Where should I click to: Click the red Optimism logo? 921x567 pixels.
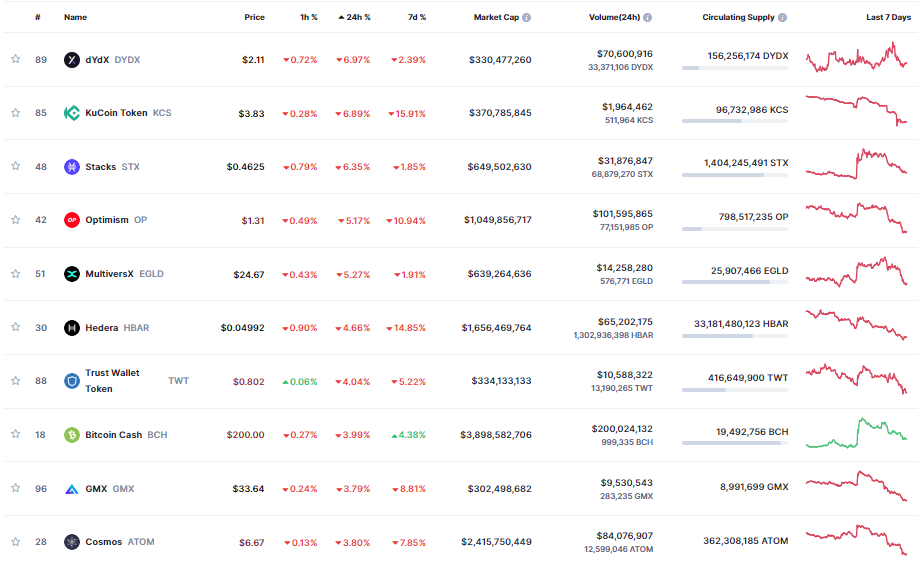72,220
